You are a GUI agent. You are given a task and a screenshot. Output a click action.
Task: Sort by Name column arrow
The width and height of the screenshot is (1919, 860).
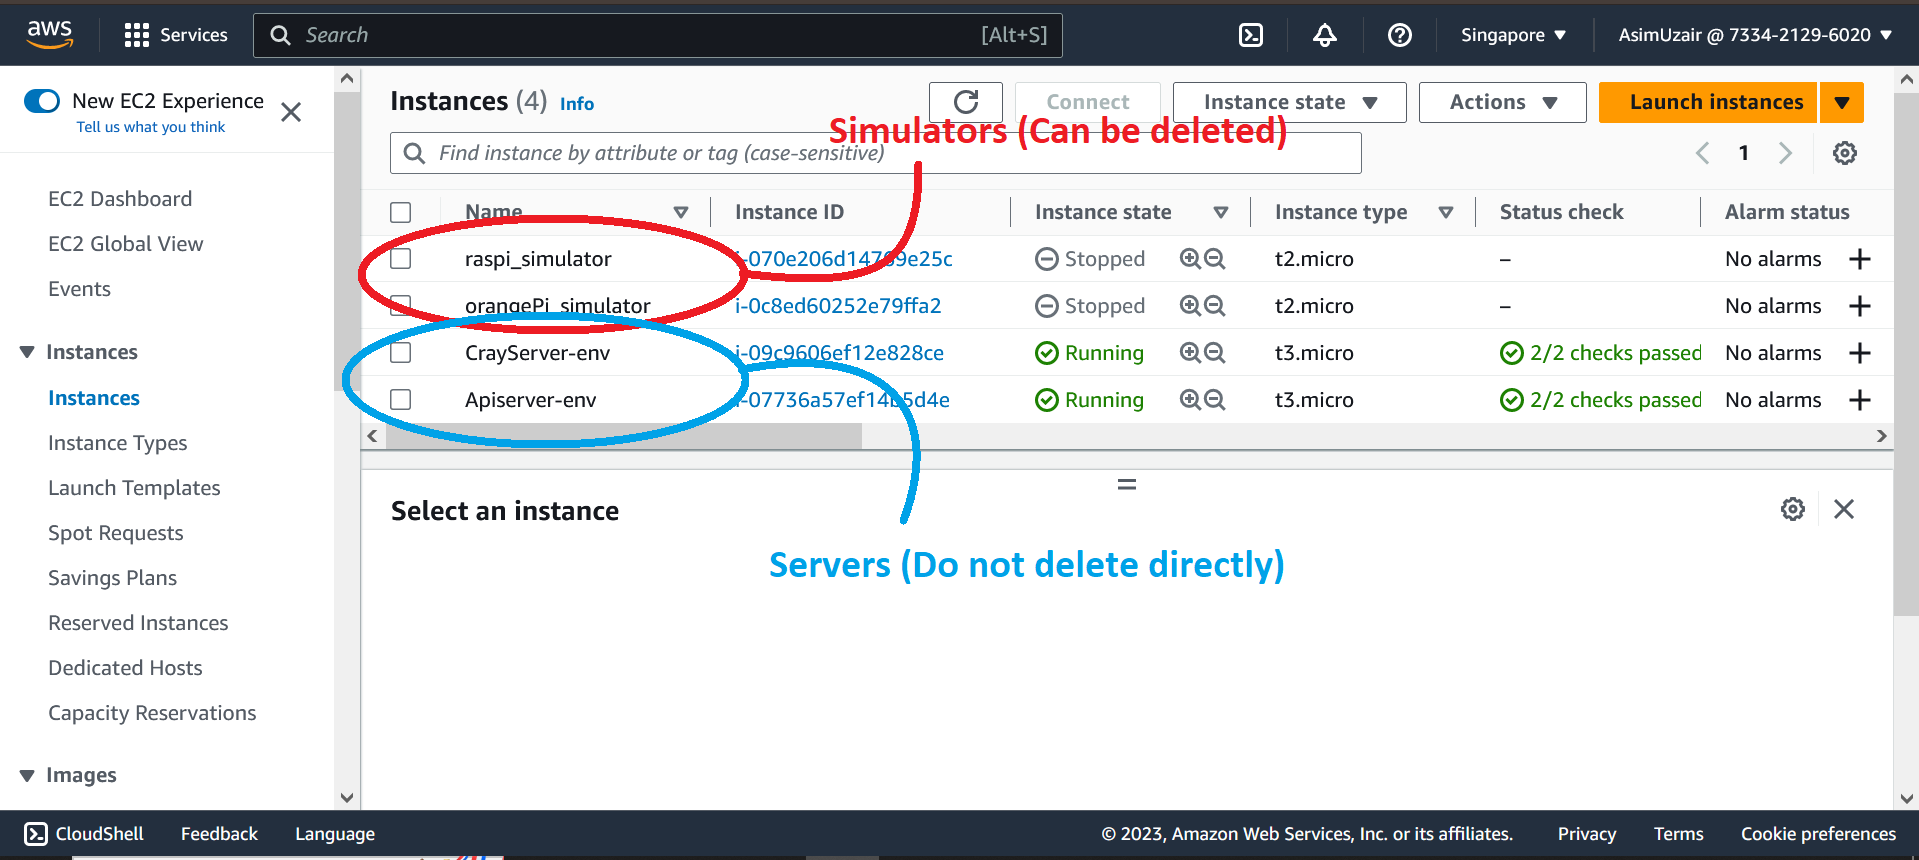pos(681,212)
